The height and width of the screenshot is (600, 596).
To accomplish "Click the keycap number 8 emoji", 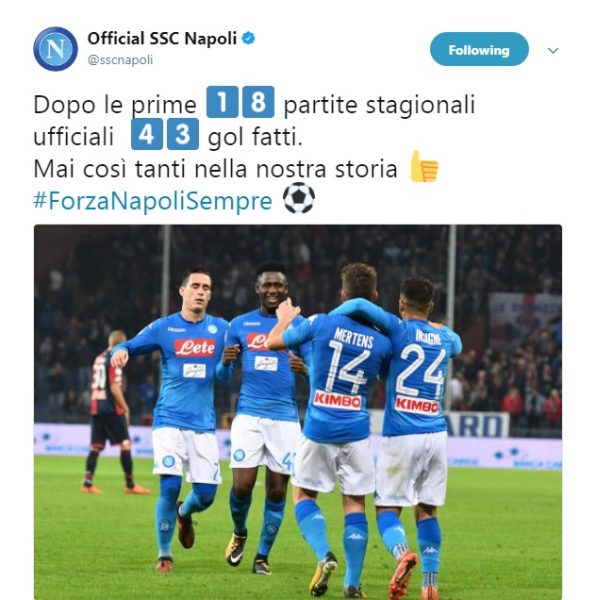I will pos(258,102).
